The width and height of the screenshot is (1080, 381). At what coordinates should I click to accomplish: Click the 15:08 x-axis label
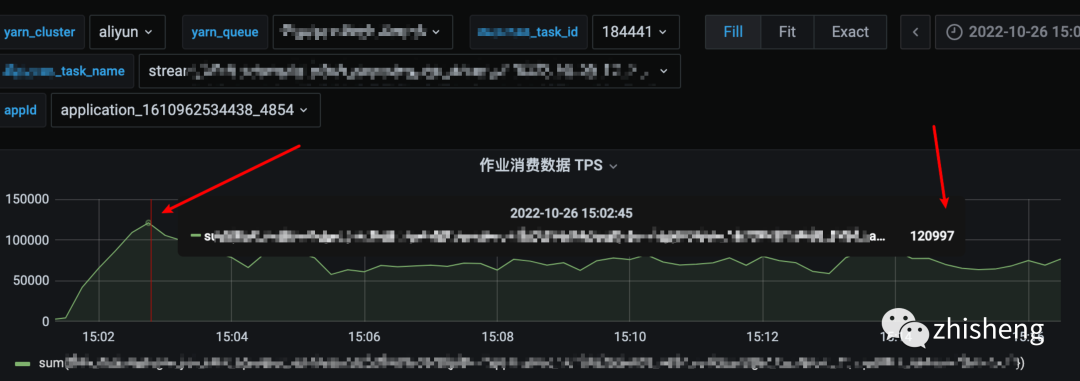[x=497, y=337]
